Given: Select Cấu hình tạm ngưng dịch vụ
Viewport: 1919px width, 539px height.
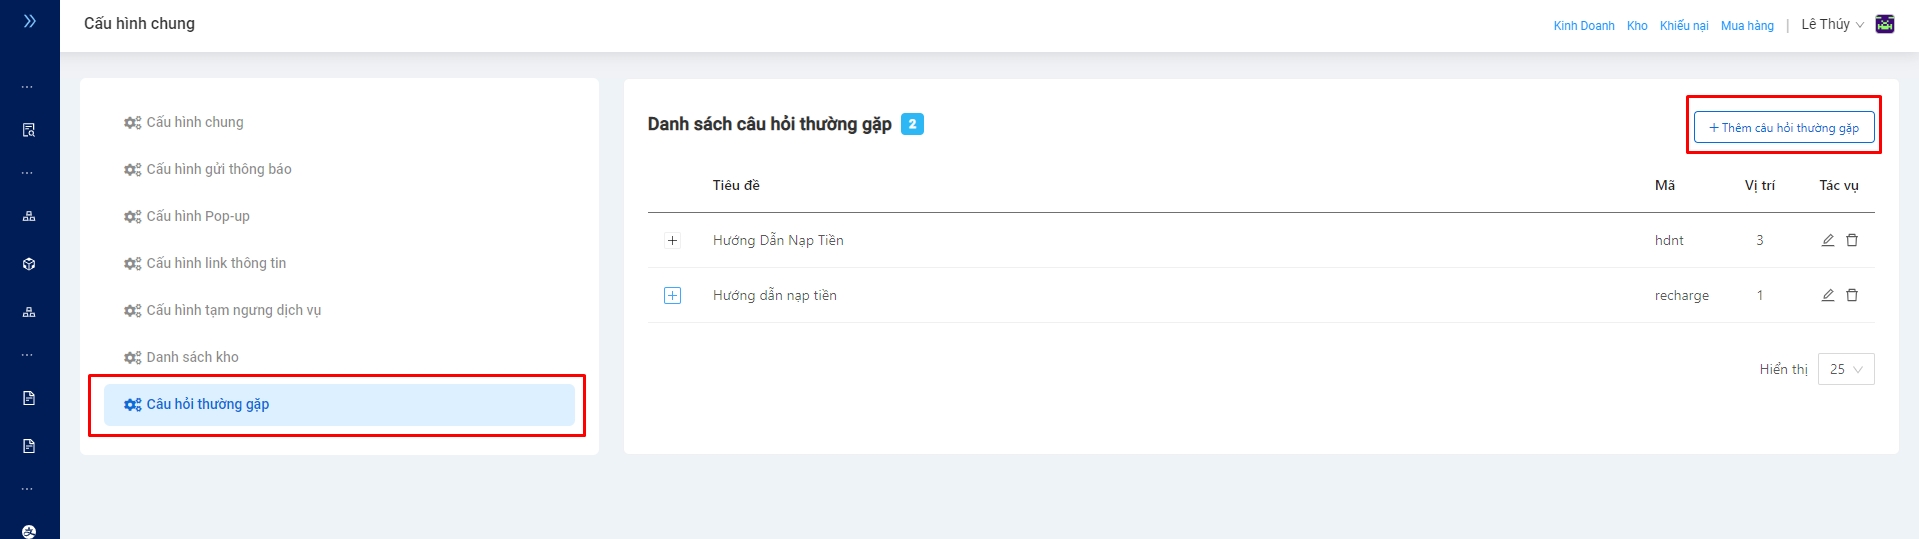Looking at the screenshot, I should pos(233,310).
